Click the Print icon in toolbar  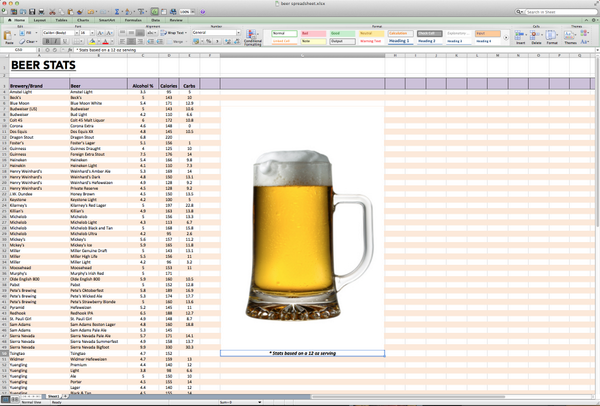[41, 12]
